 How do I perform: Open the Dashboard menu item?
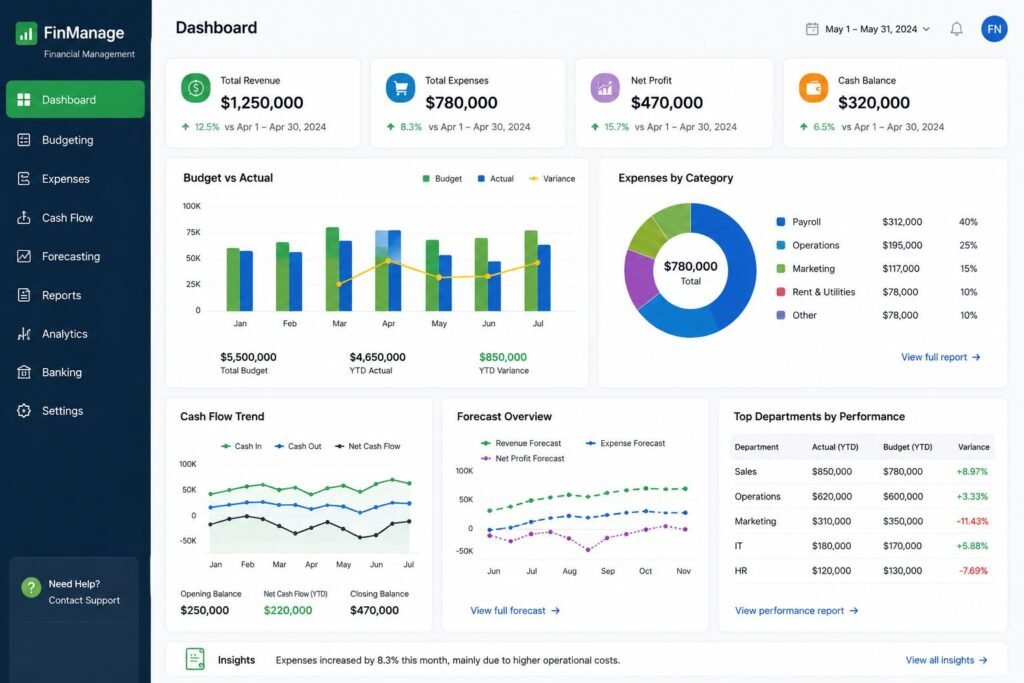click(x=75, y=99)
